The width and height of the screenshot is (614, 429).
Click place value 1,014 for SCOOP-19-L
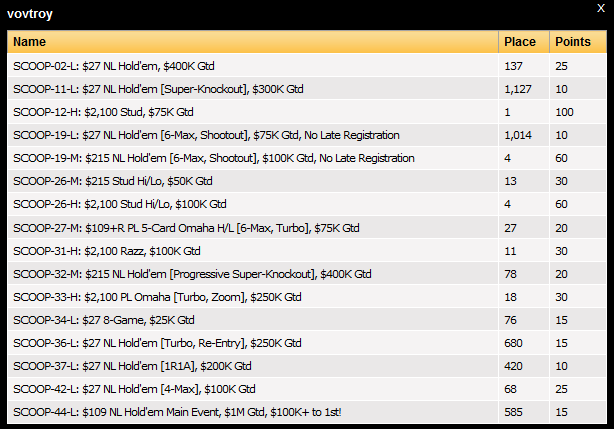pos(518,135)
